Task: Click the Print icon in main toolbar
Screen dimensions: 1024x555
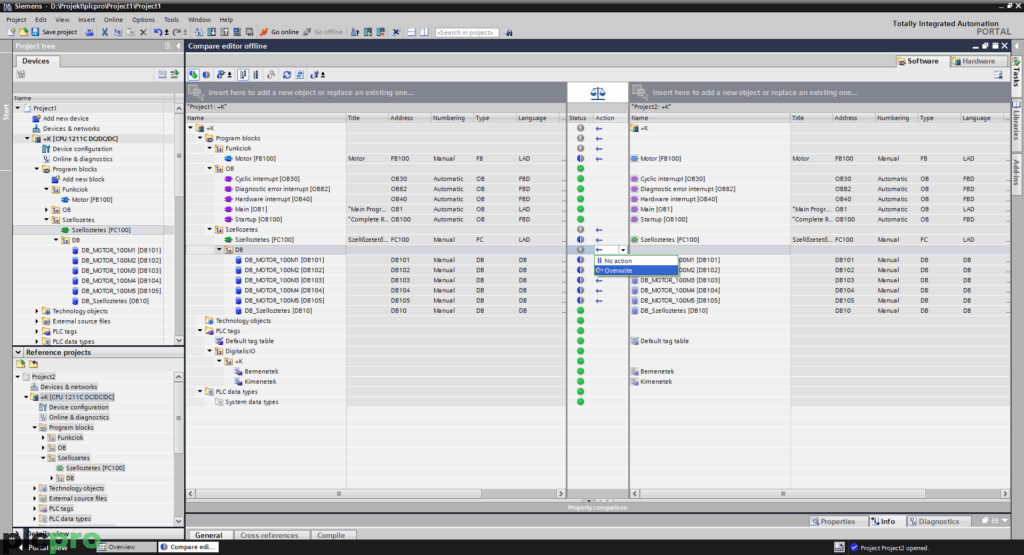Action: [89, 32]
